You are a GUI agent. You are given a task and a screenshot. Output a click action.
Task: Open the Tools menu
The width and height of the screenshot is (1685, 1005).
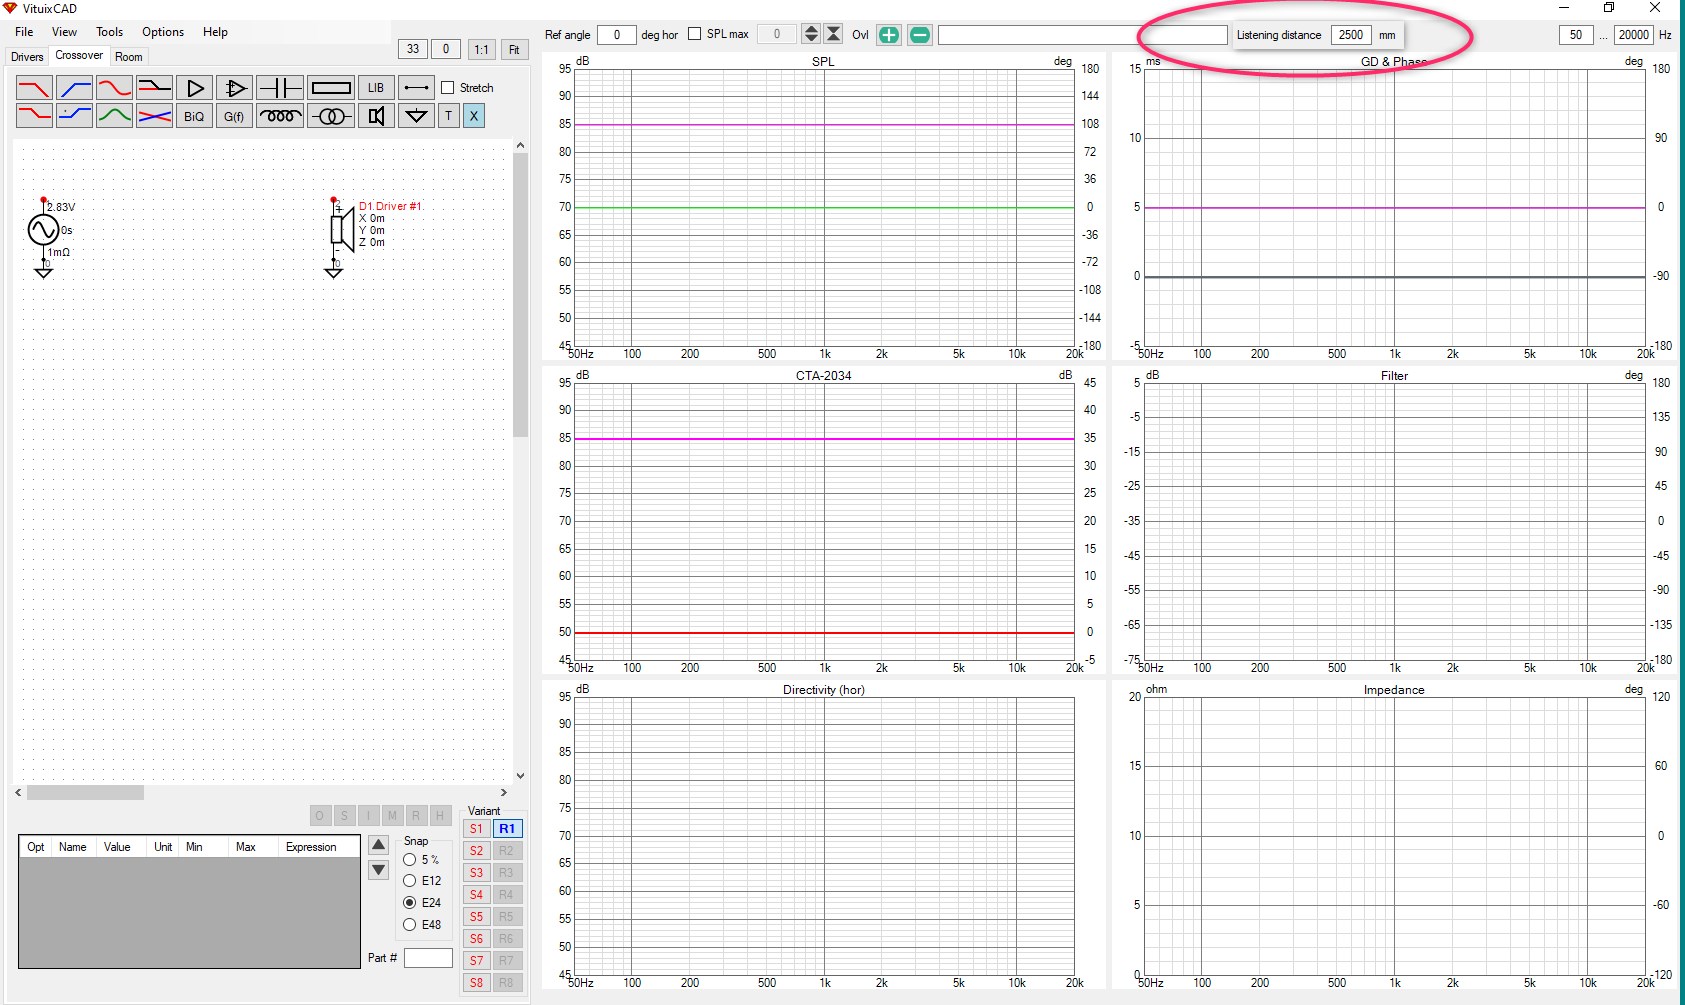click(x=109, y=32)
